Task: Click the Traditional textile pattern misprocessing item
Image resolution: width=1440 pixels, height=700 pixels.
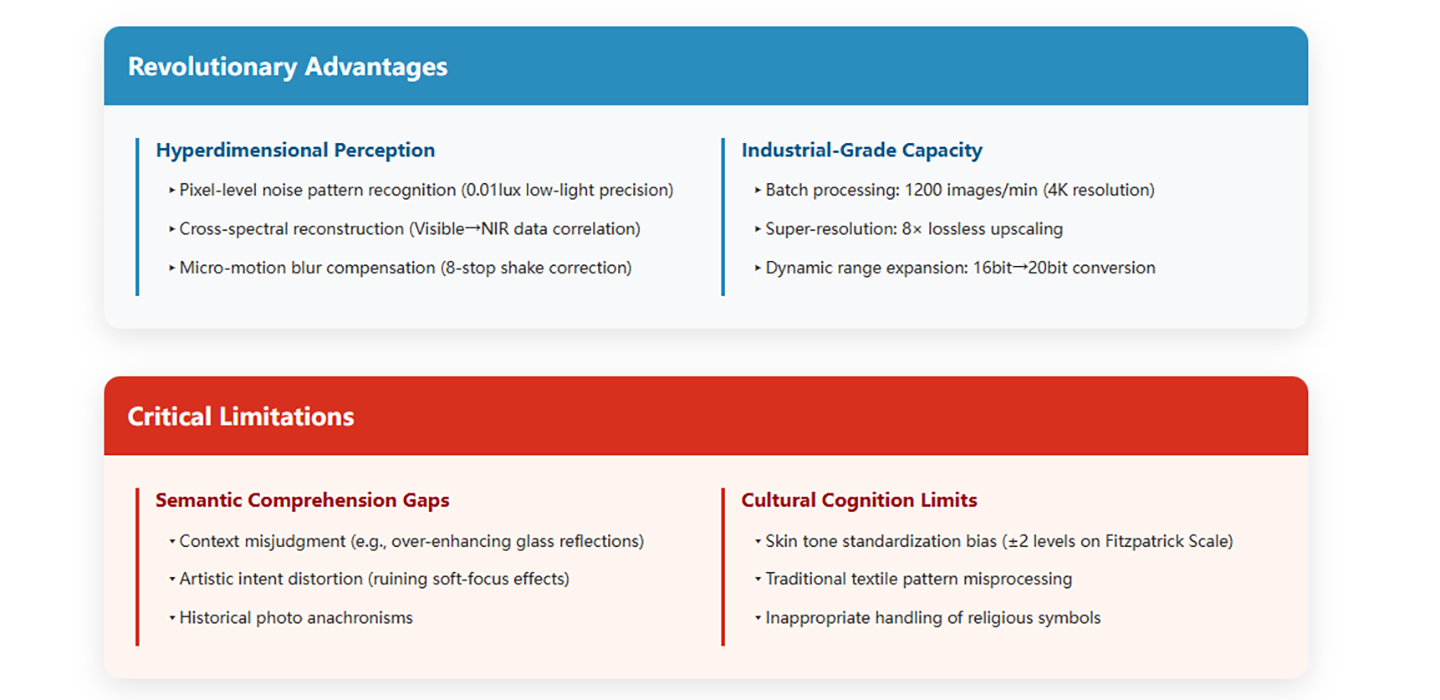Action: (919, 579)
